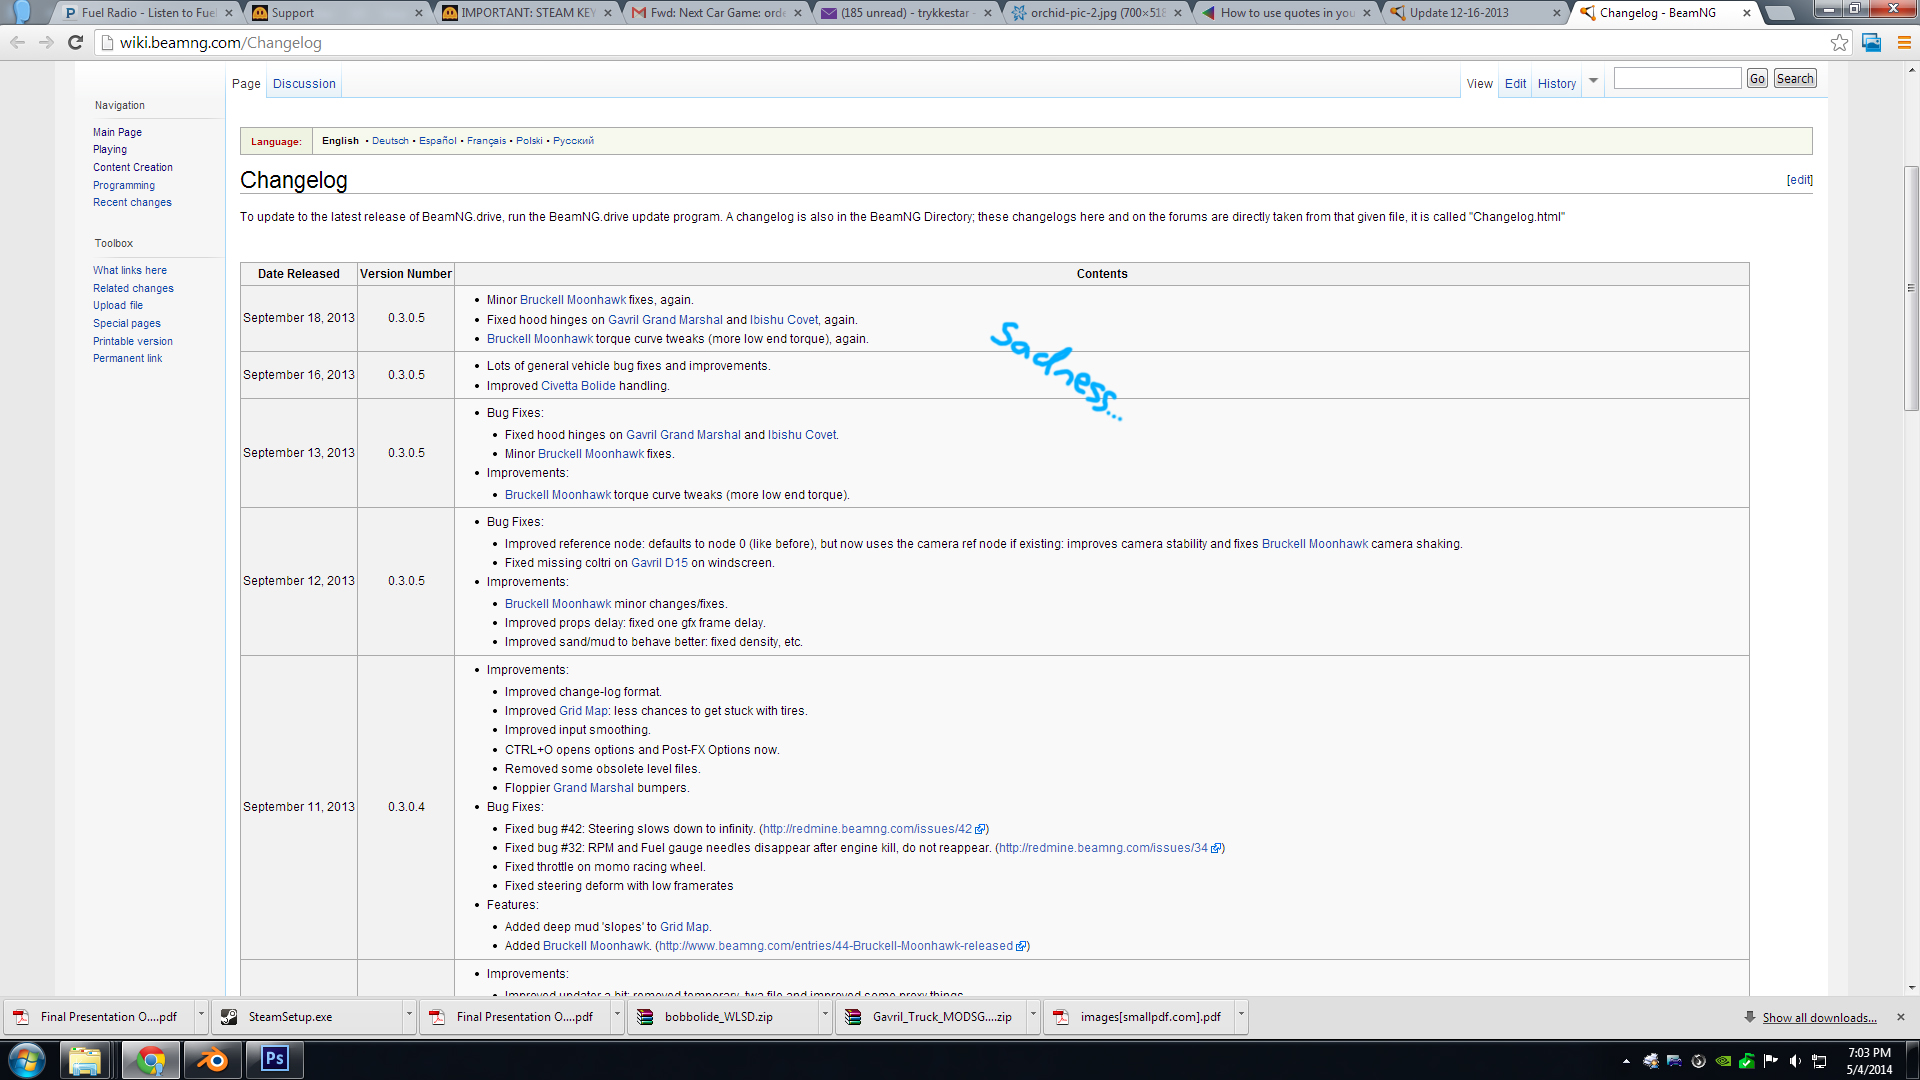Open new tab button
1920x1080 pixels.
1778,13
